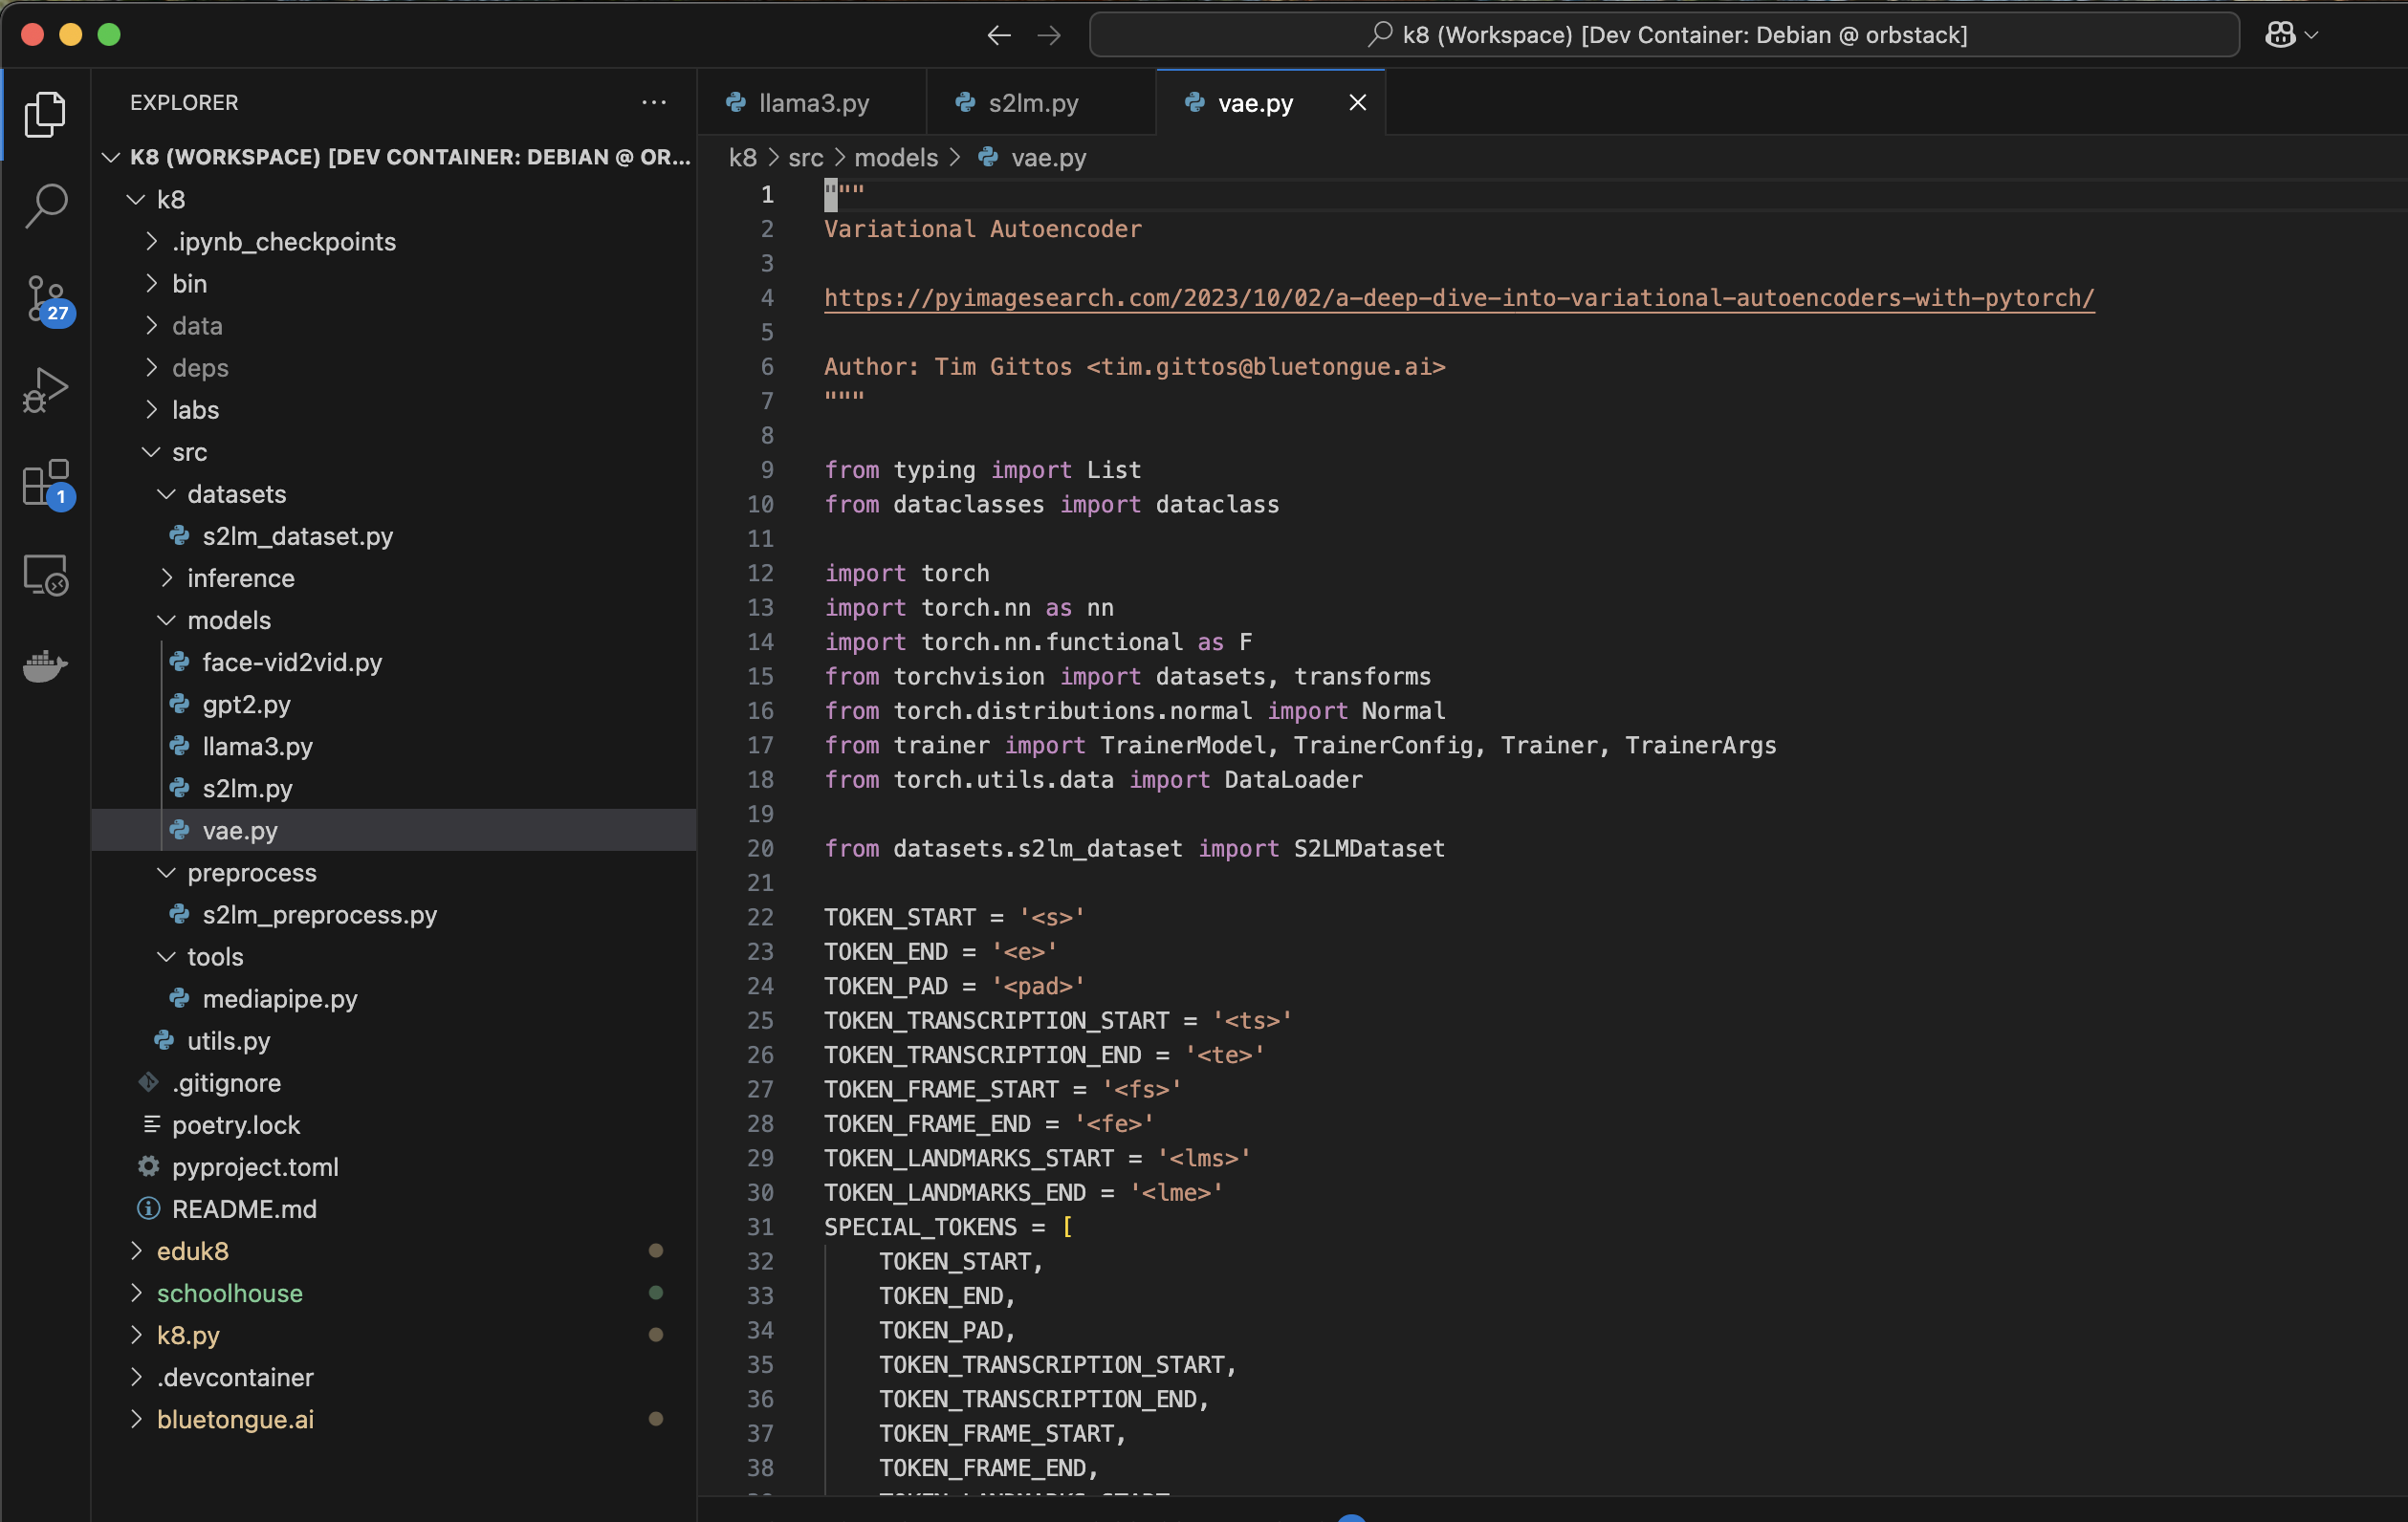Open Source Control view showing 27 changes
This screenshot has width=2408, height=1522.
(45, 300)
